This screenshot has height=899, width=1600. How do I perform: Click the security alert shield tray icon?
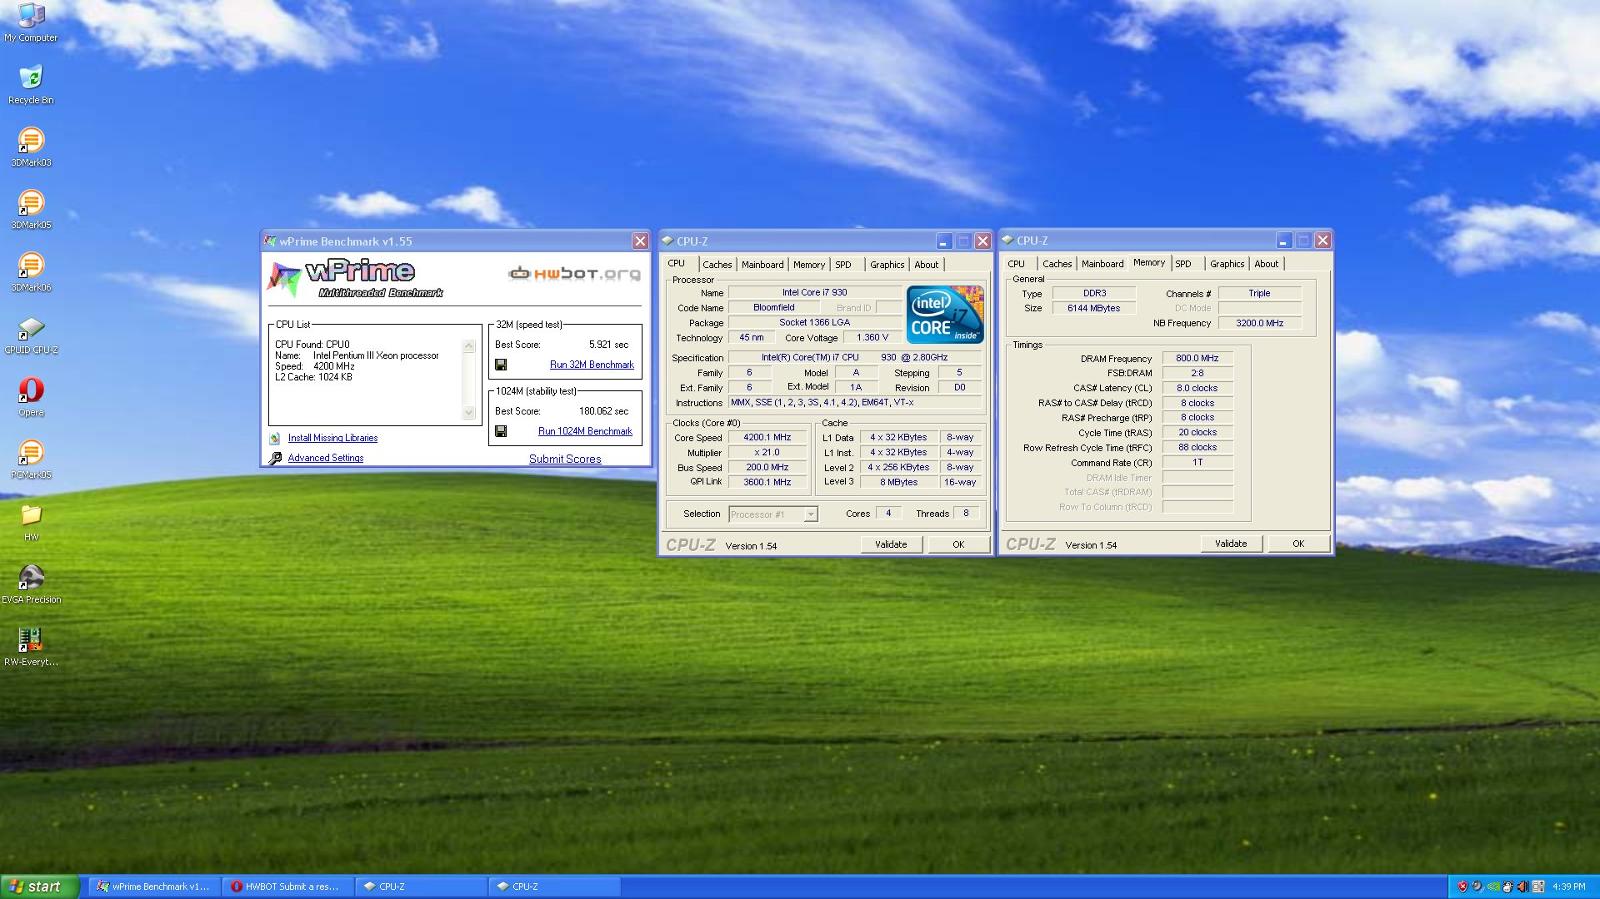1462,886
